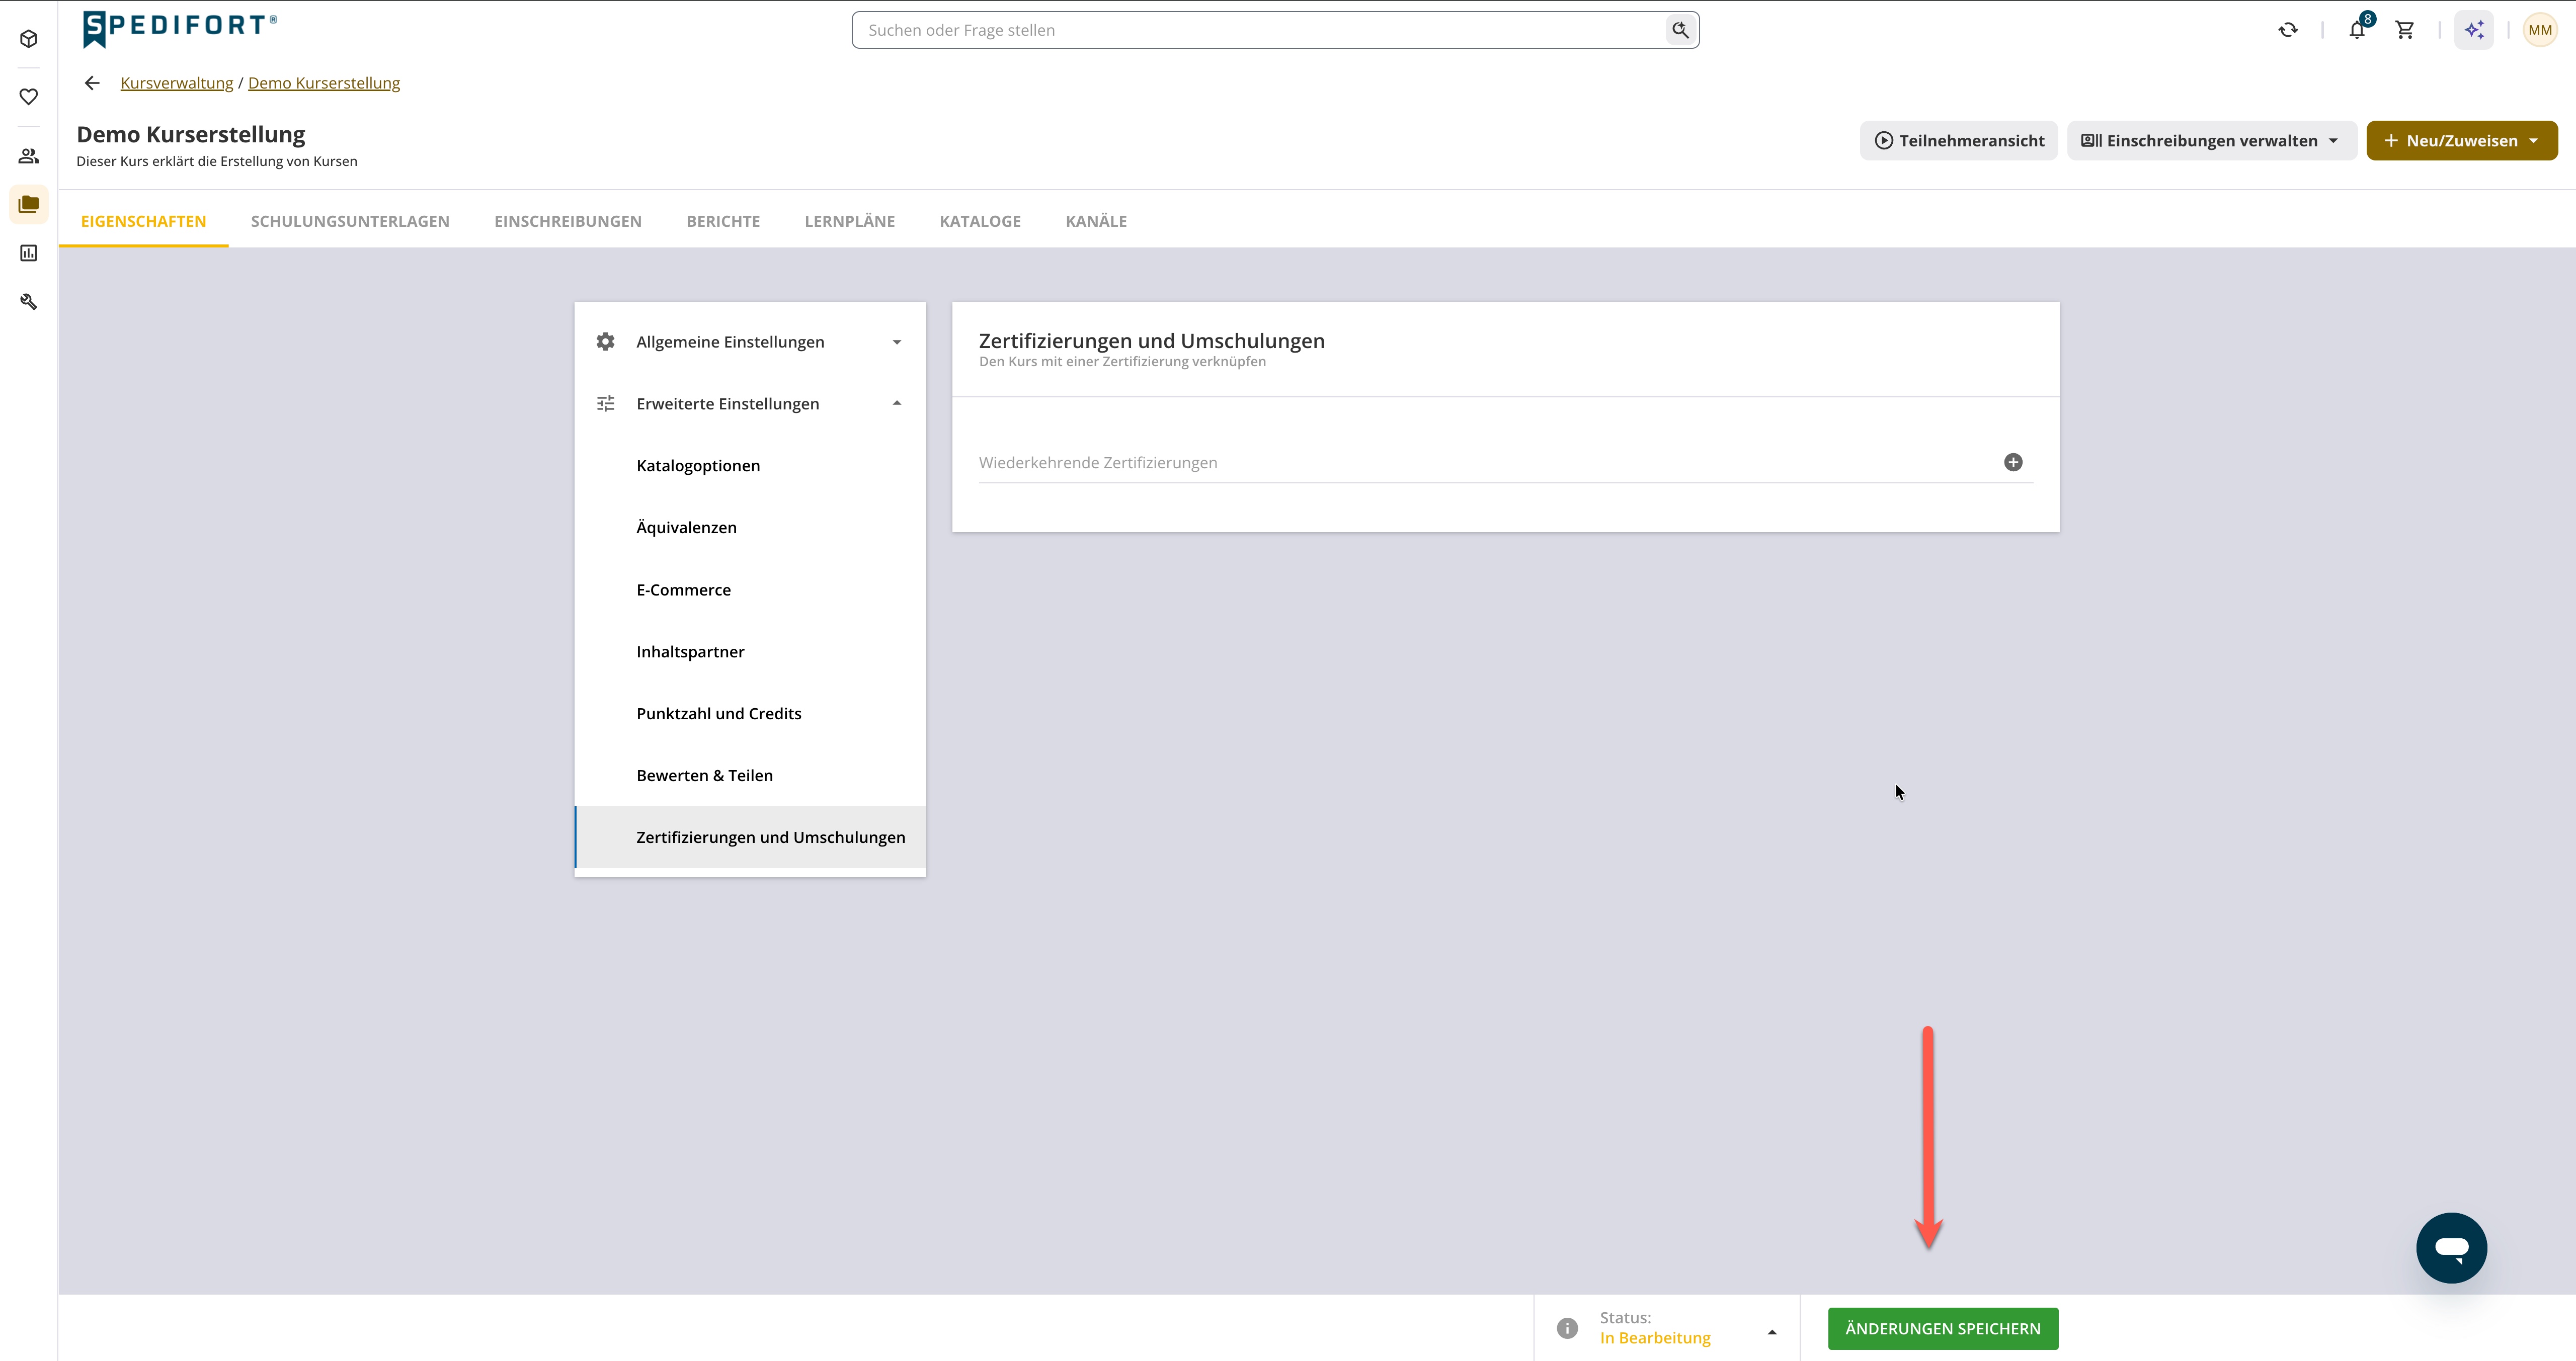Open the shopping cart icon

[2405, 30]
